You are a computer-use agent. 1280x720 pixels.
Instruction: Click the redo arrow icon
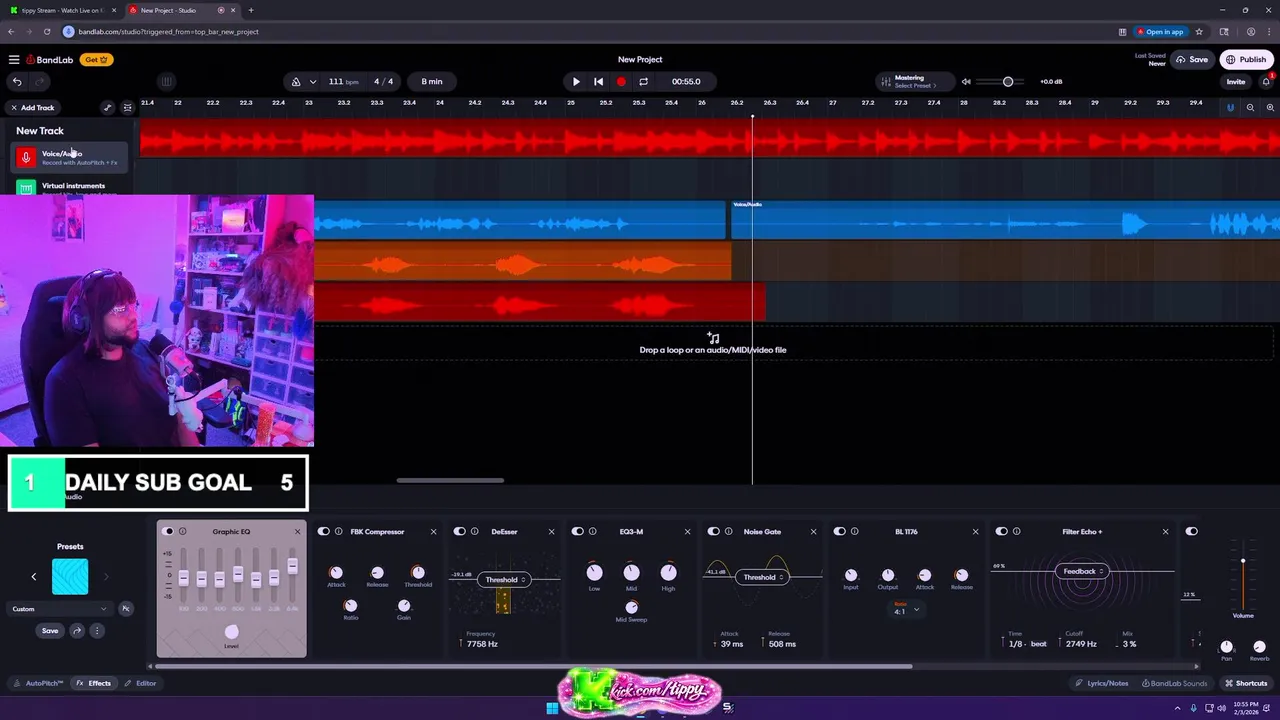click(x=40, y=82)
